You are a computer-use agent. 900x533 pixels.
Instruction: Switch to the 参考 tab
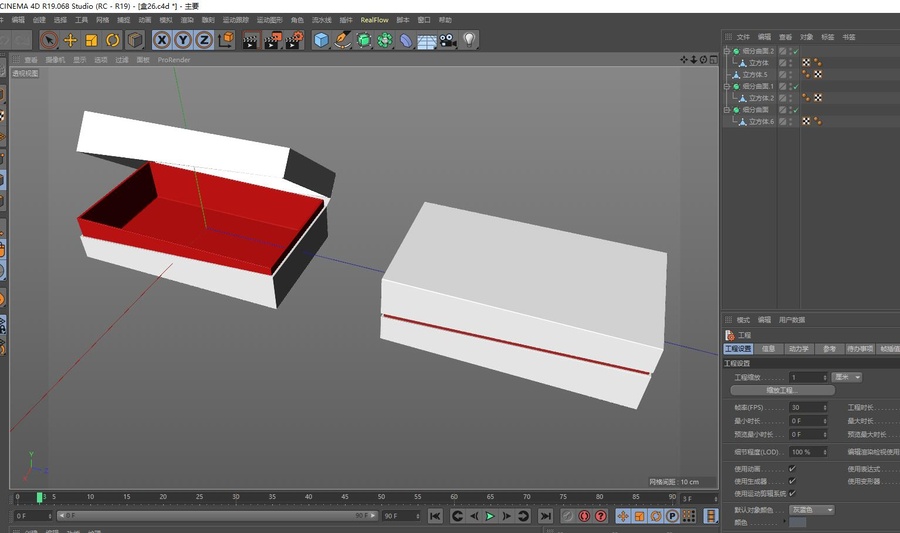point(829,349)
